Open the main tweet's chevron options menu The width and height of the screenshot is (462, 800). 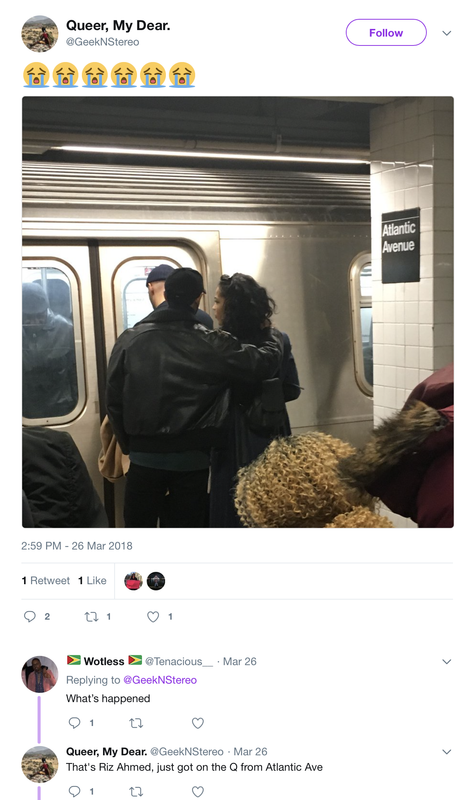(x=447, y=33)
